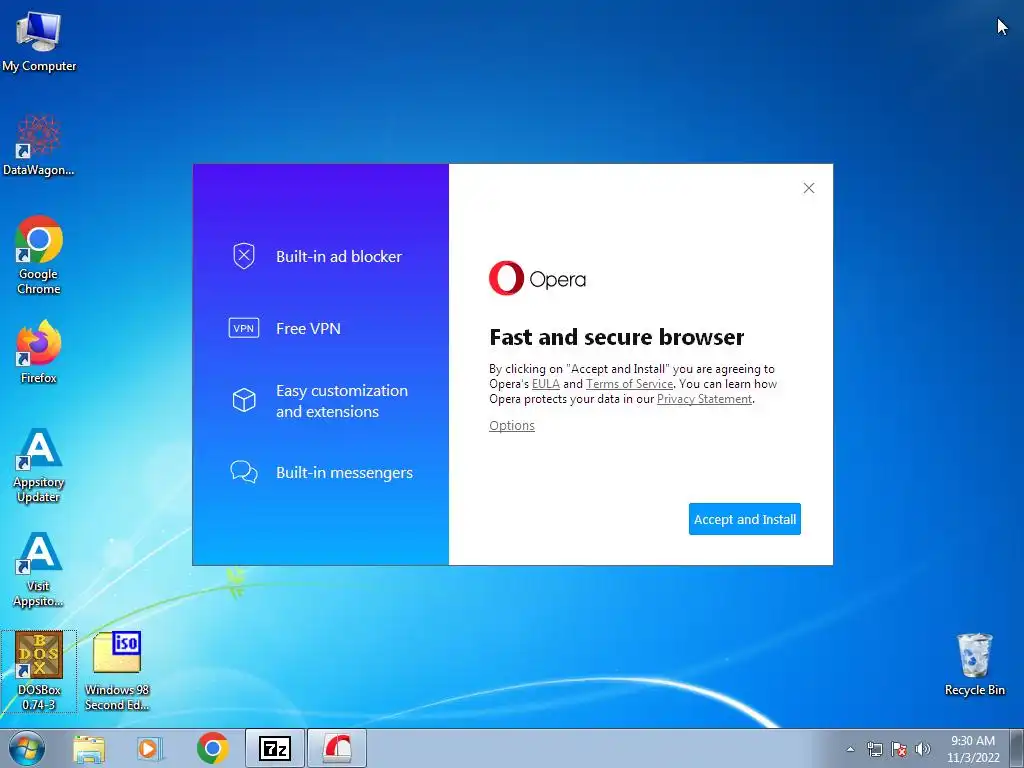Open the Privacy Statement link

pyautogui.click(x=704, y=399)
